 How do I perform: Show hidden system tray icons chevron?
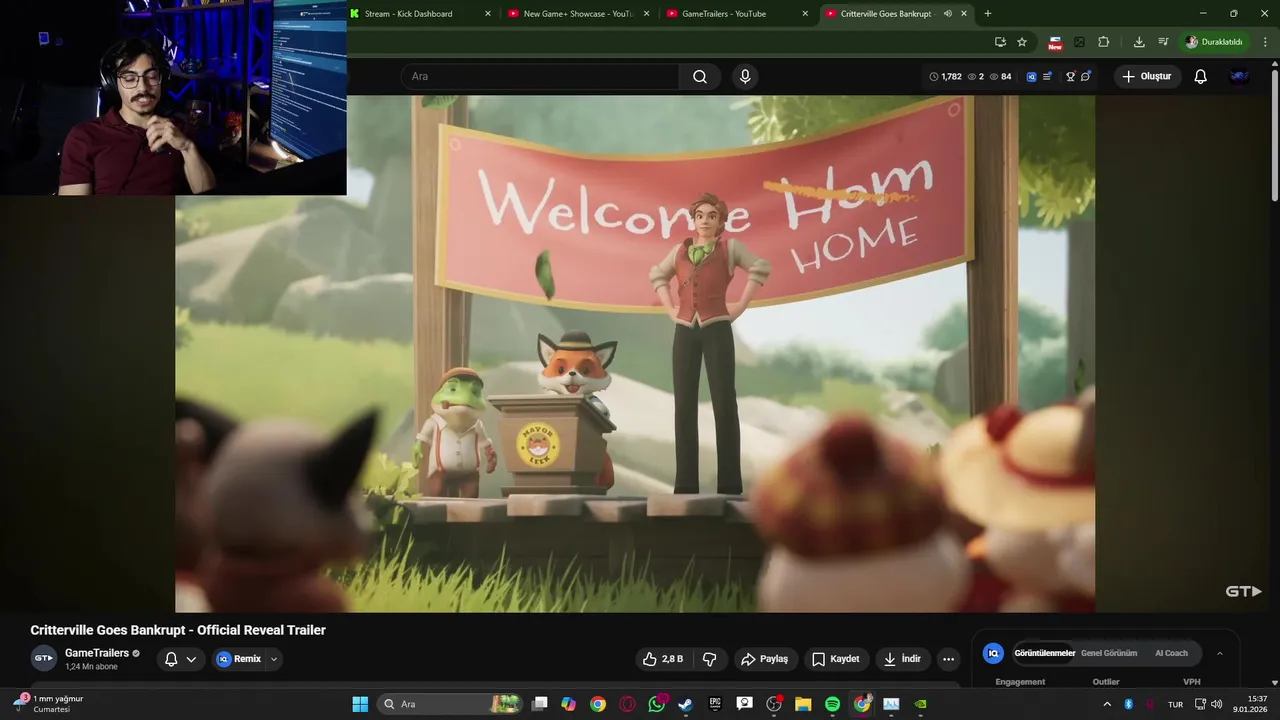(1107, 704)
